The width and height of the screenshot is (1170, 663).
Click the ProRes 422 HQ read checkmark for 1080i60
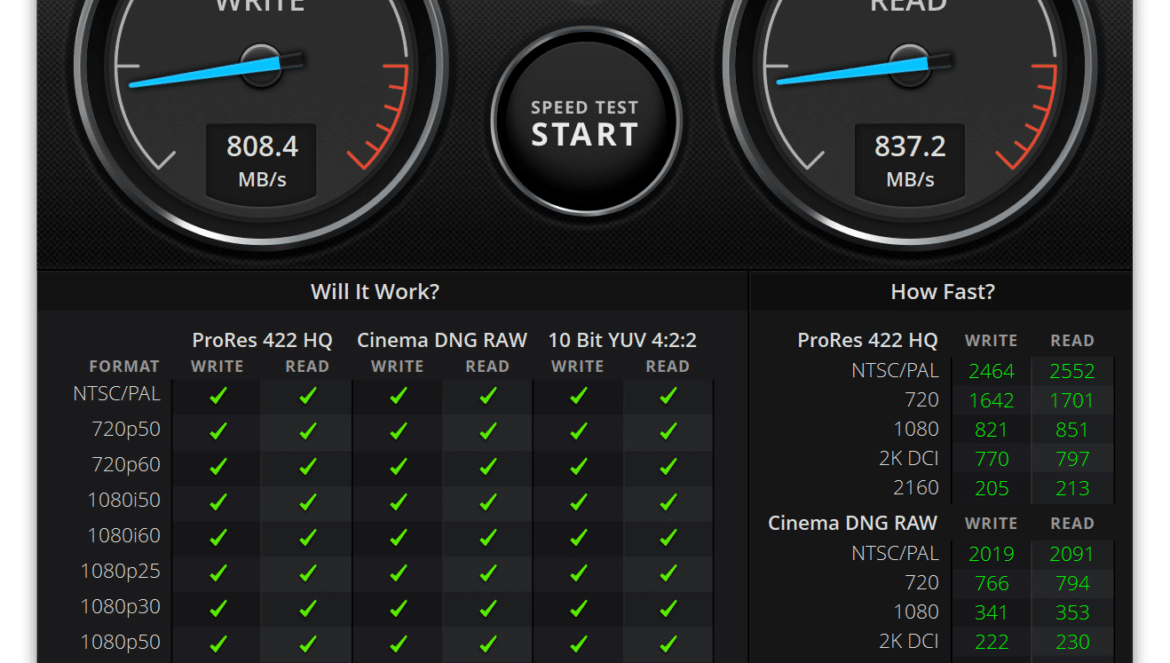click(307, 537)
